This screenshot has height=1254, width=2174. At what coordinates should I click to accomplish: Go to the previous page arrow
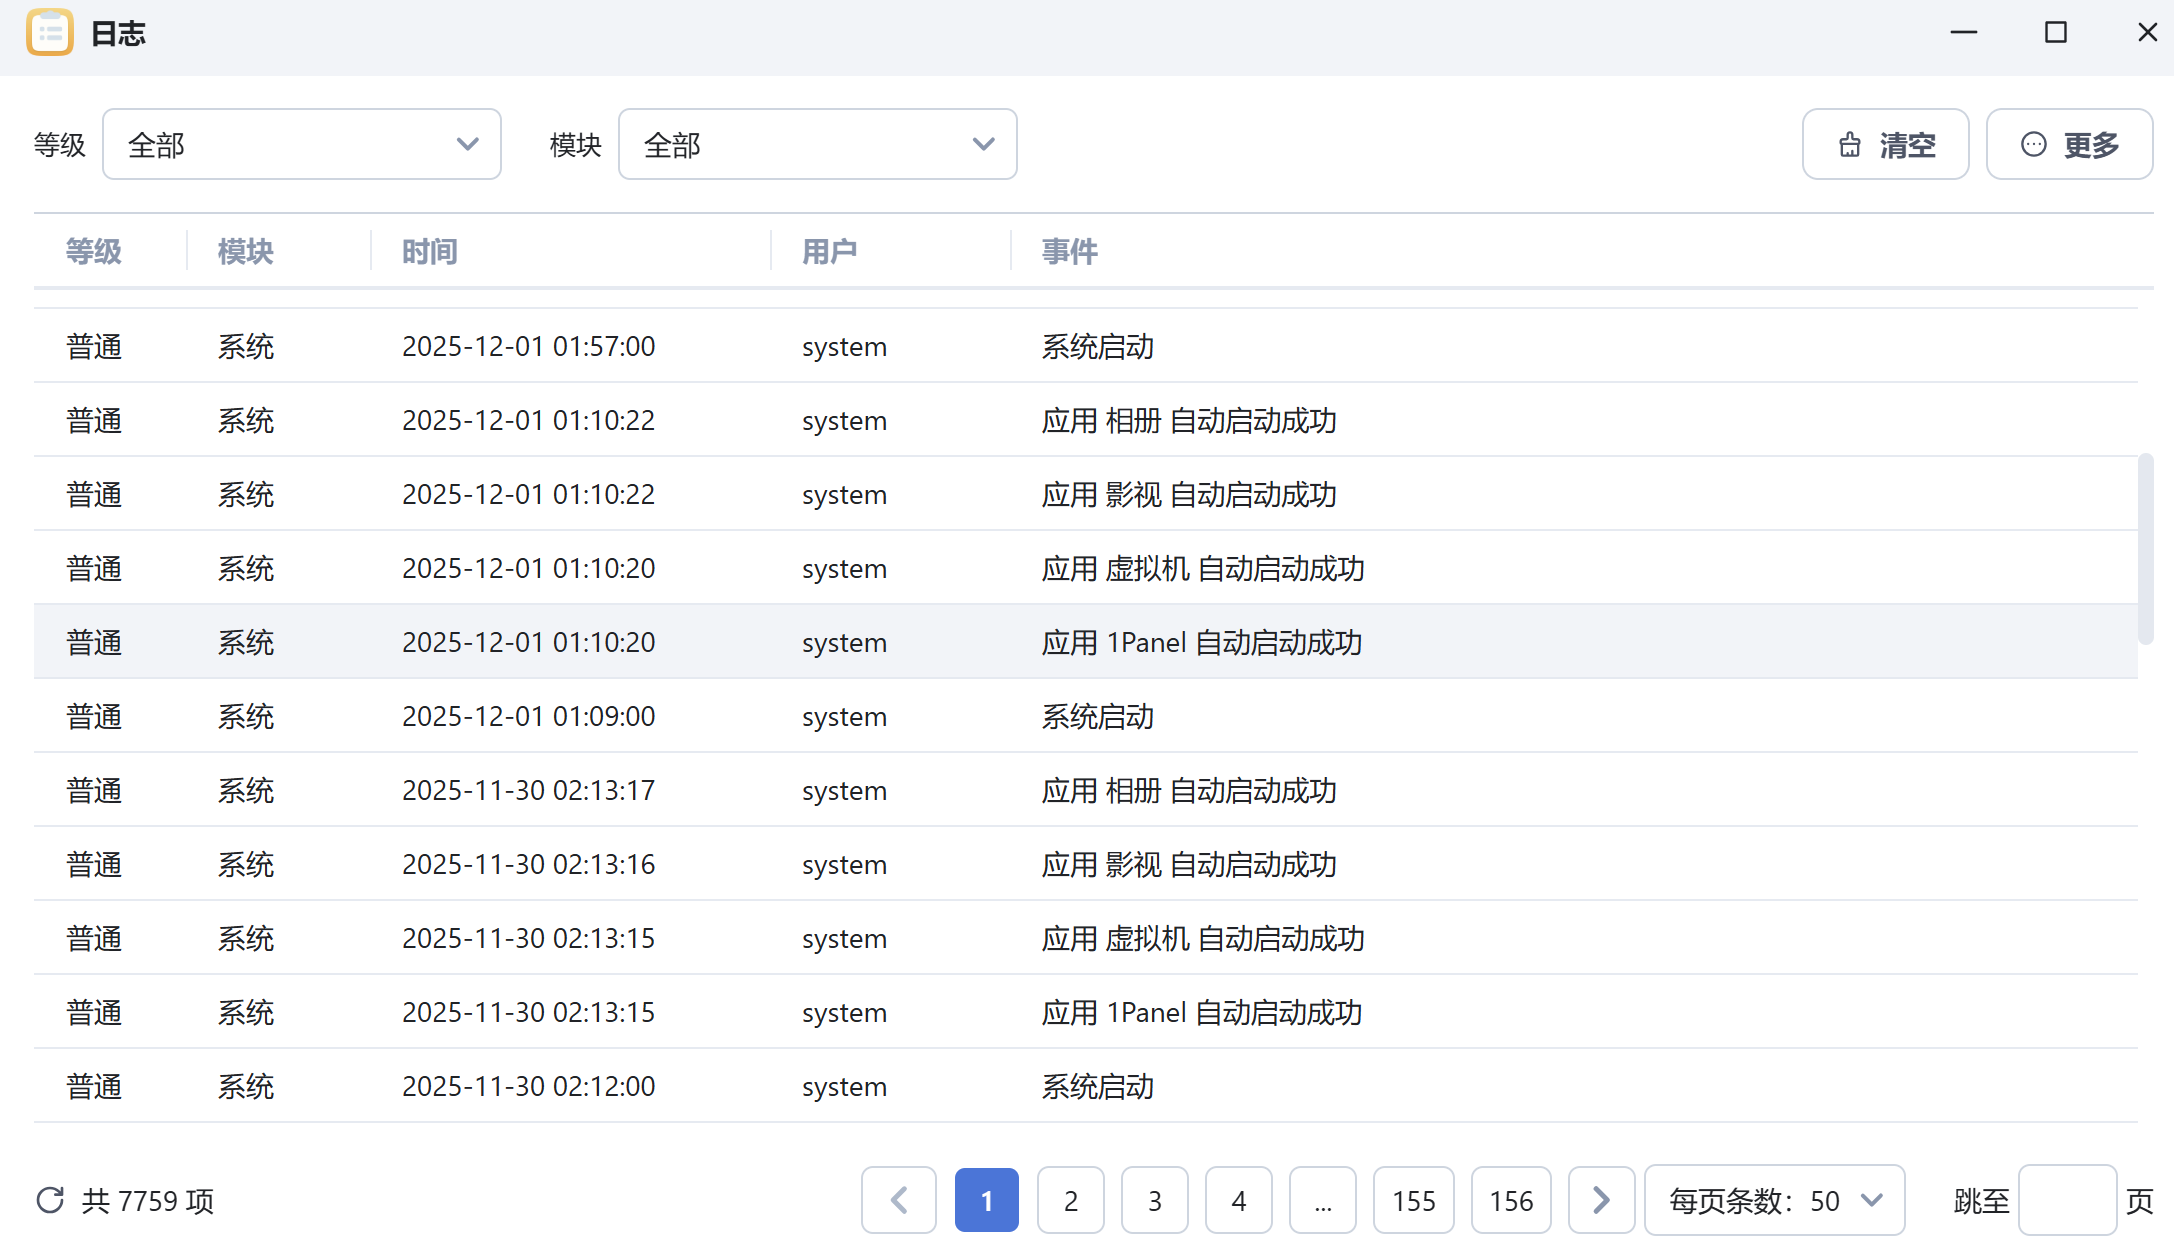[898, 1200]
